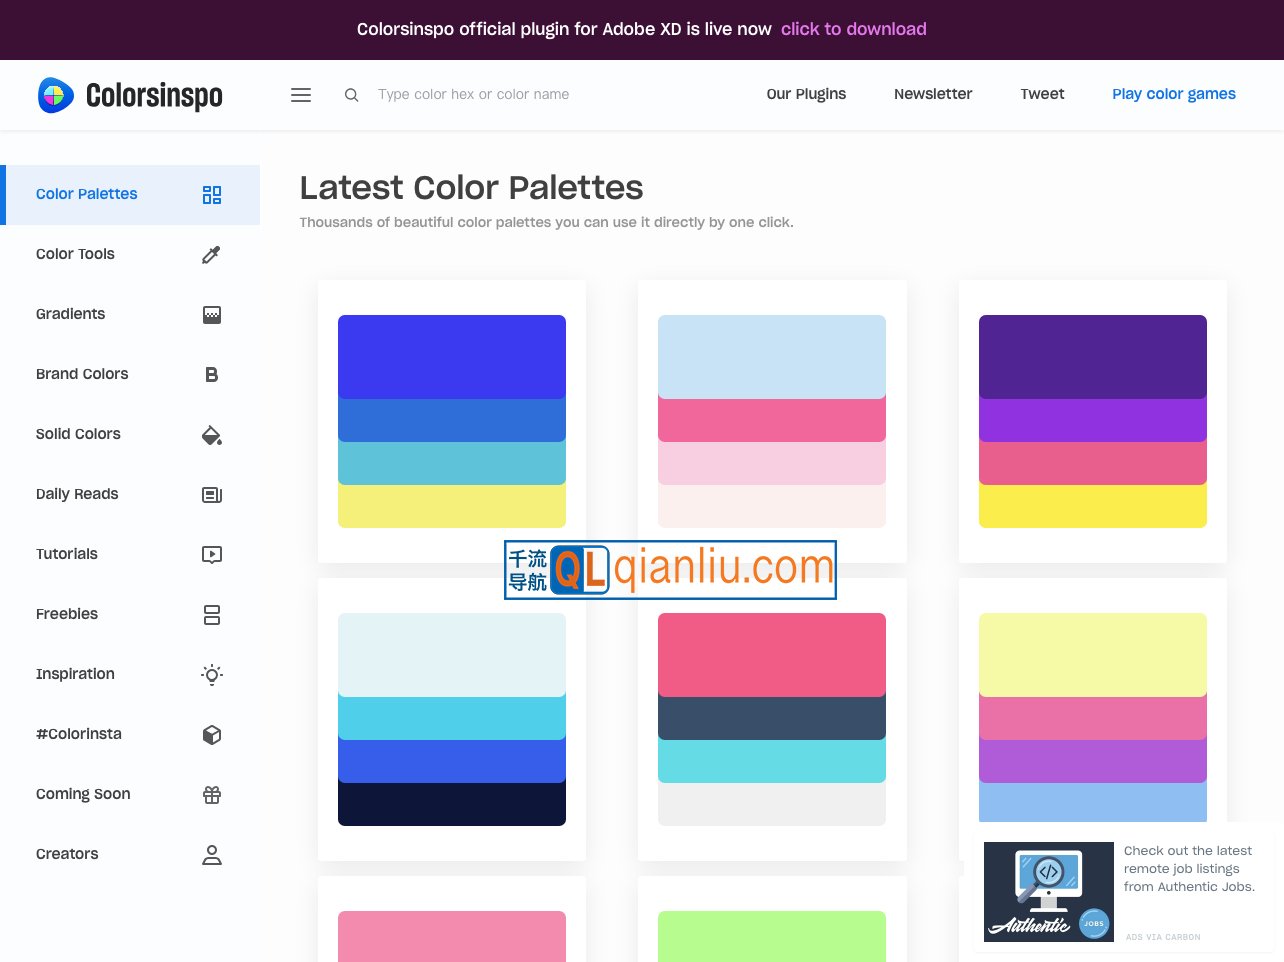1284x962 pixels.
Task: Open the search magnifier icon
Action: [351, 94]
